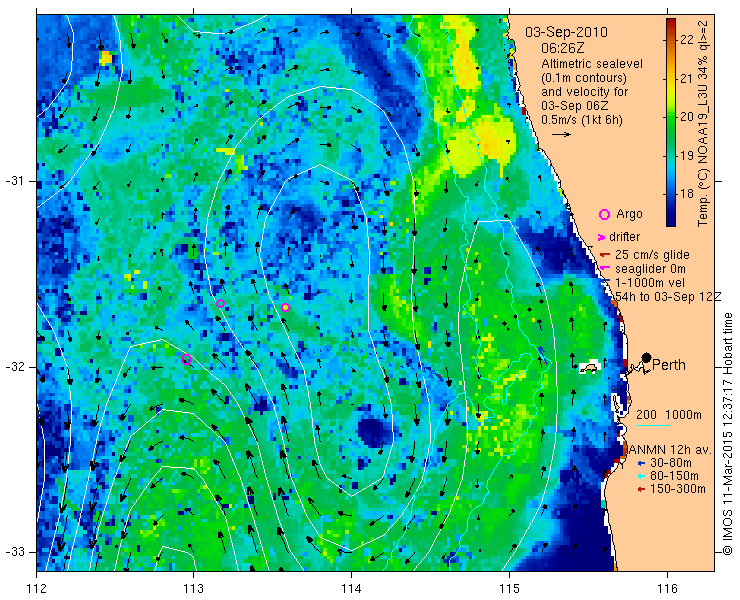Click the 0.5m/s velocity scale arrow

(x=561, y=135)
